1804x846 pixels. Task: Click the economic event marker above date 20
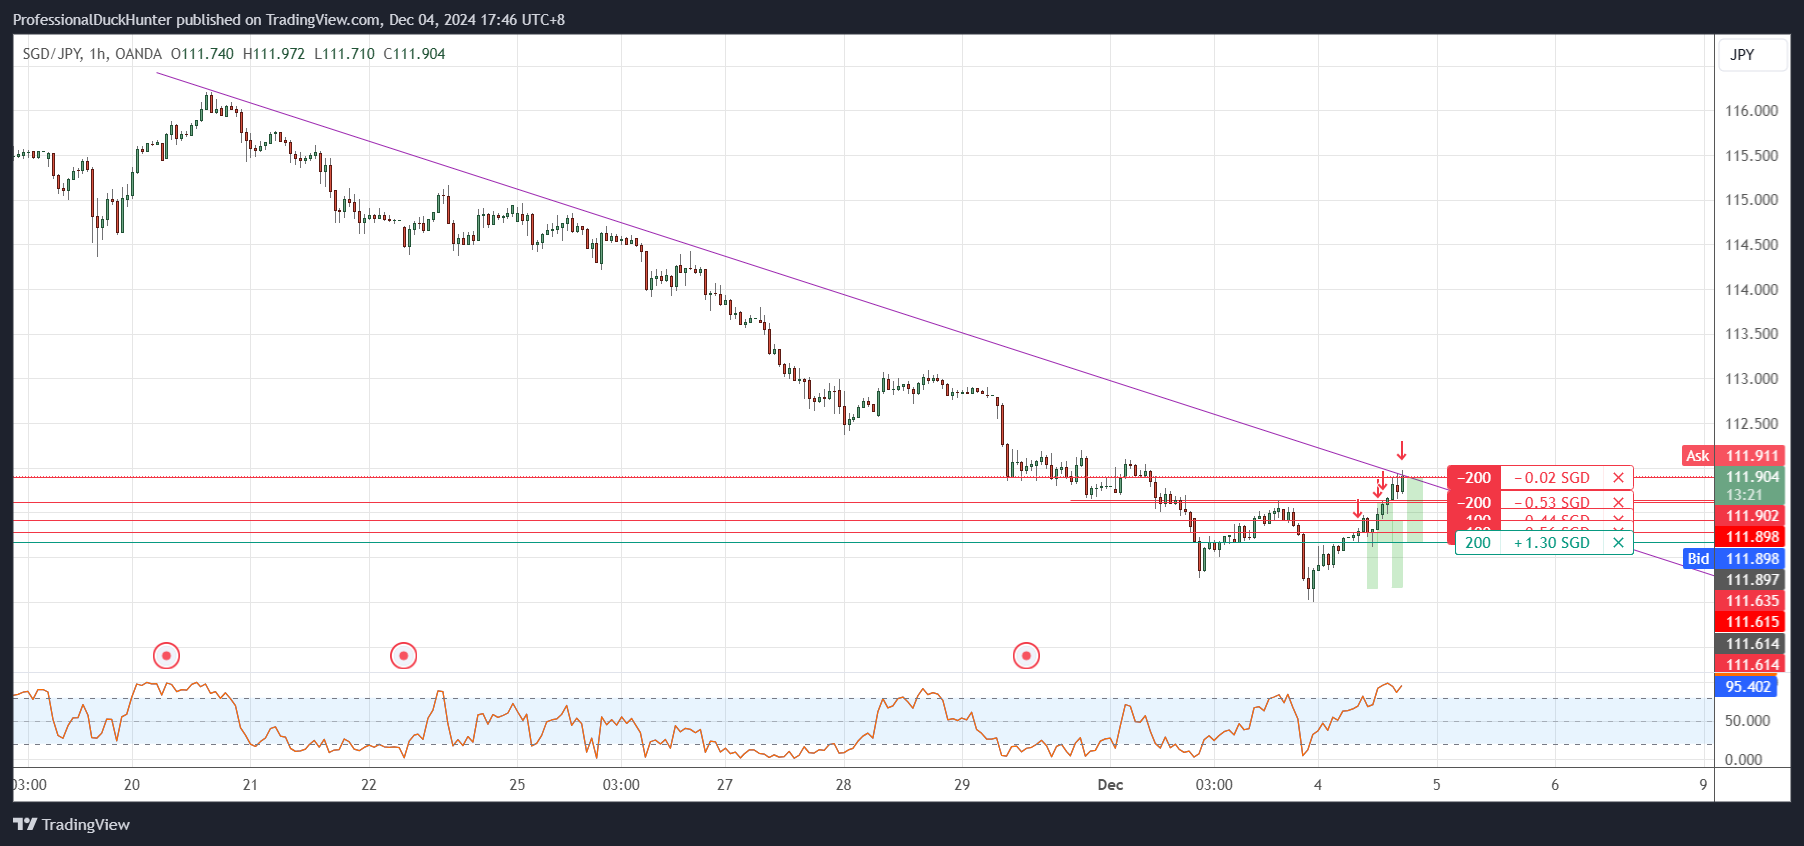[x=166, y=656]
